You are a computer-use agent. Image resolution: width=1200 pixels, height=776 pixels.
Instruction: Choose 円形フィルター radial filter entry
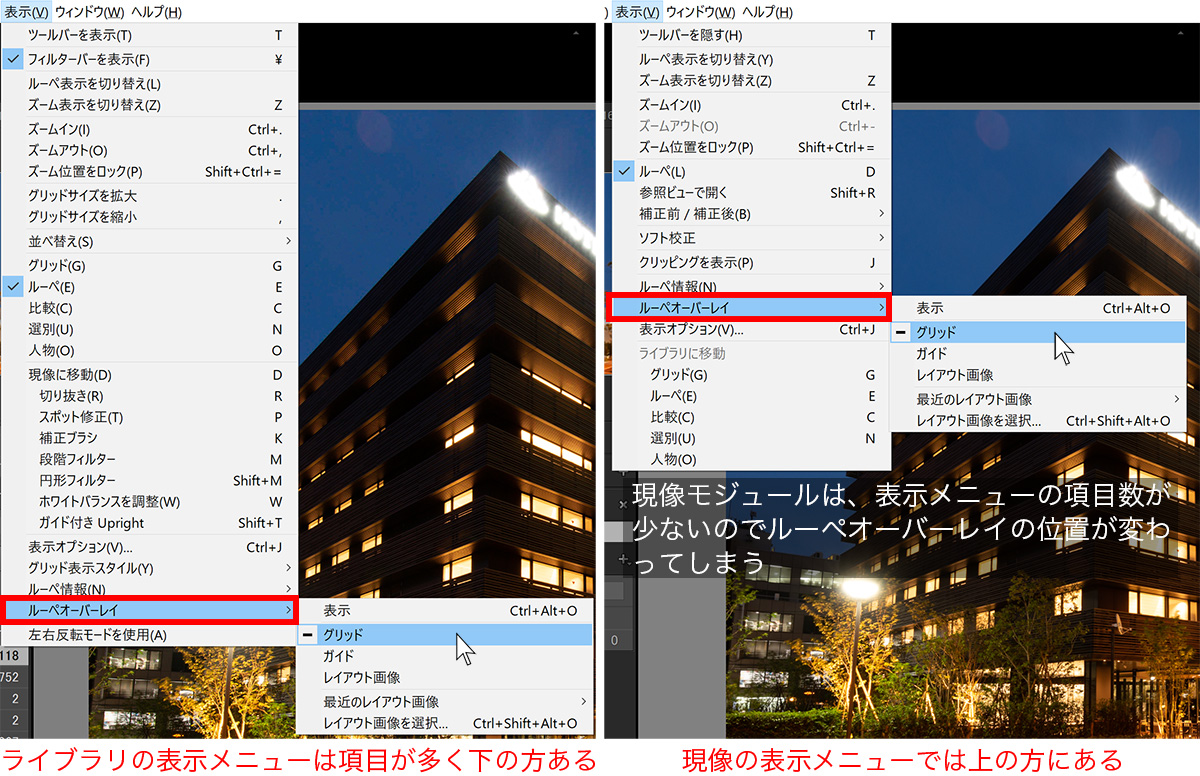pos(74,481)
